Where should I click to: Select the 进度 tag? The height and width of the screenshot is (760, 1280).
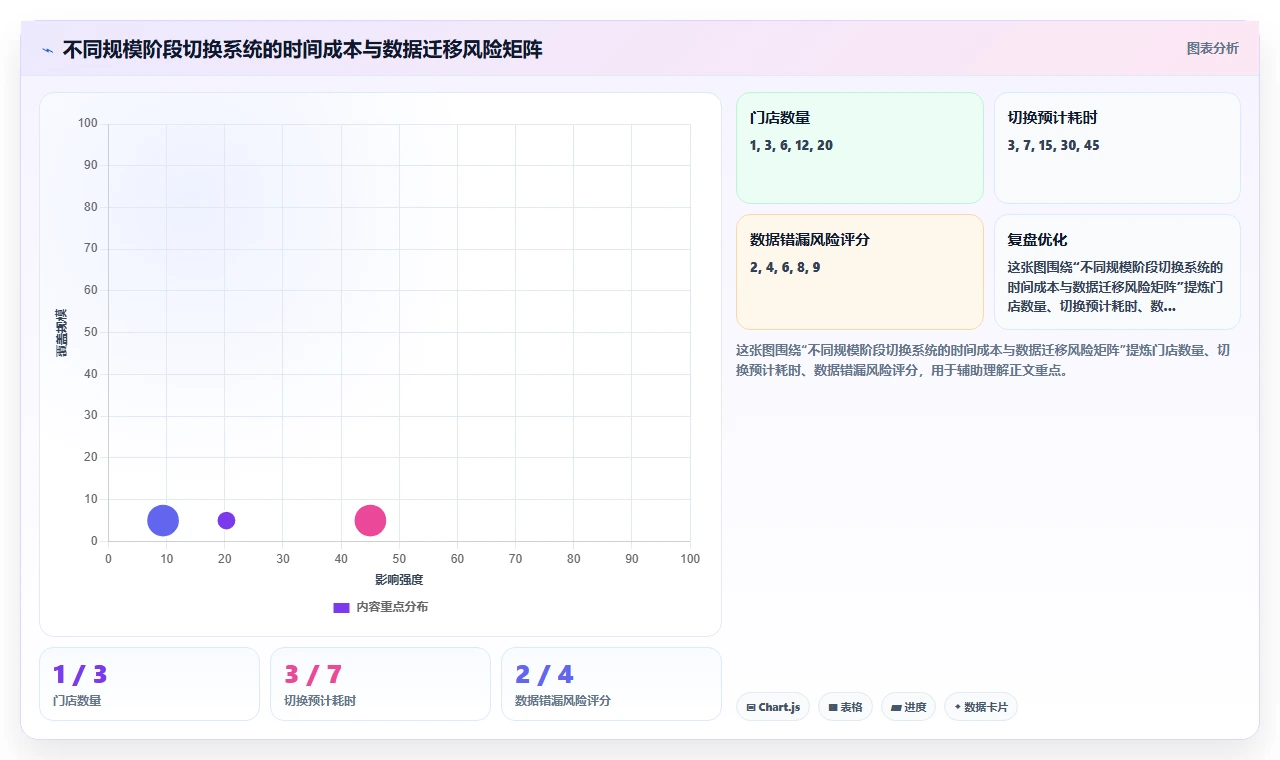908,707
